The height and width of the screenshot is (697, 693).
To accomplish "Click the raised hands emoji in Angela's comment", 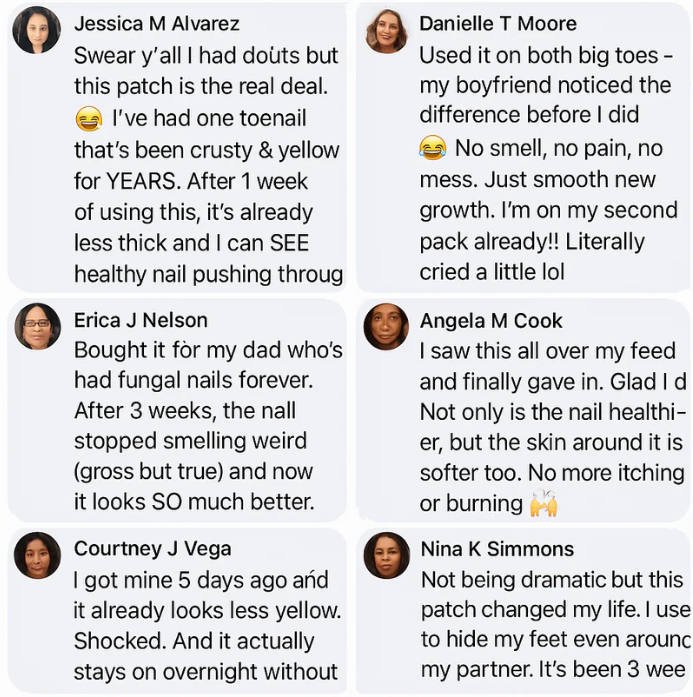I will (x=544, y=503).
